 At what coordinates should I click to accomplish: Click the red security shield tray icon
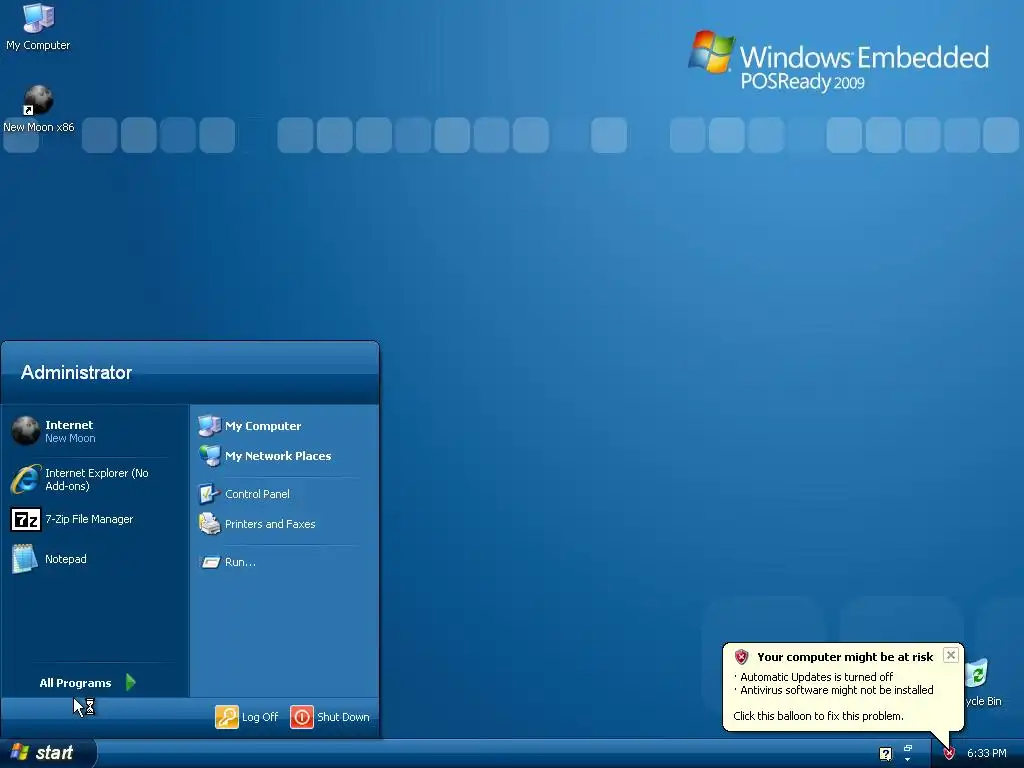coord(949,754)
